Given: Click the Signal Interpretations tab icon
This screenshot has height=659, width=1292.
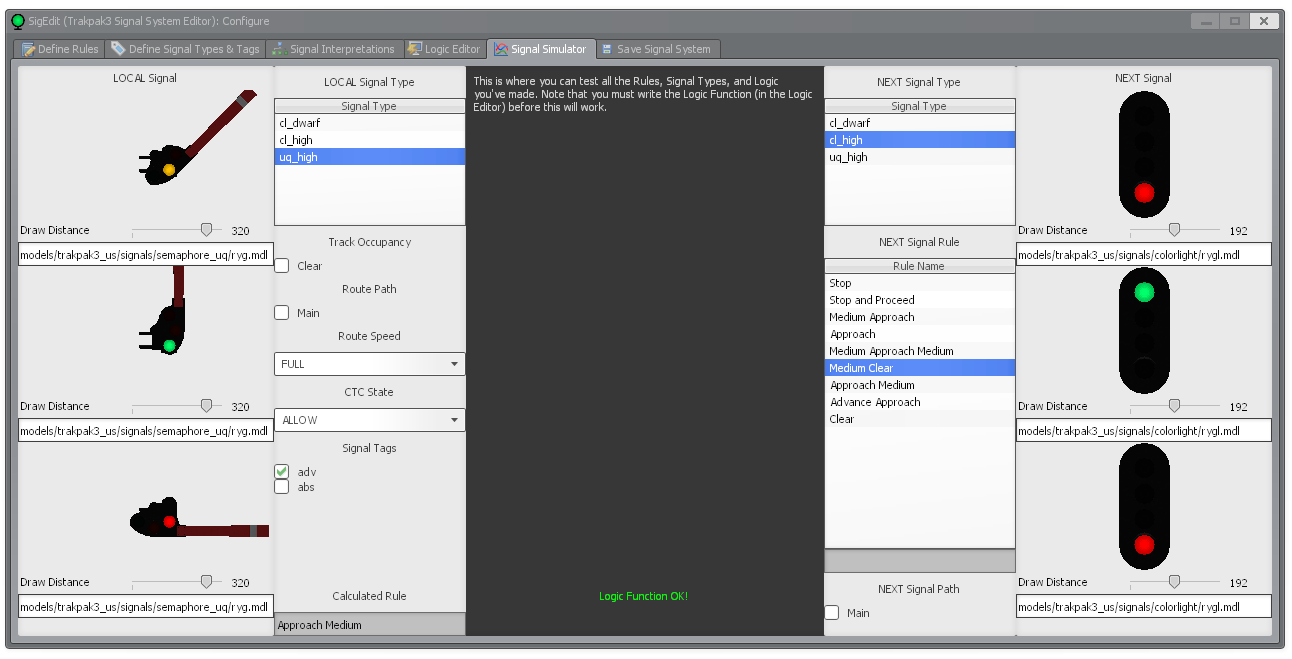Looking at the screenshot, I should pos(279,49).
